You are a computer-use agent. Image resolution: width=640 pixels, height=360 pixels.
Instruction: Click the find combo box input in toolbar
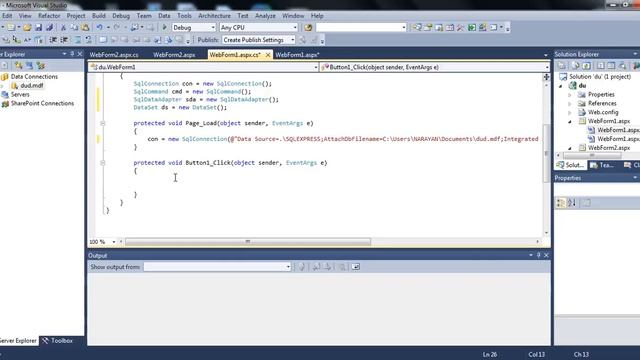click(x=361, y=27)
